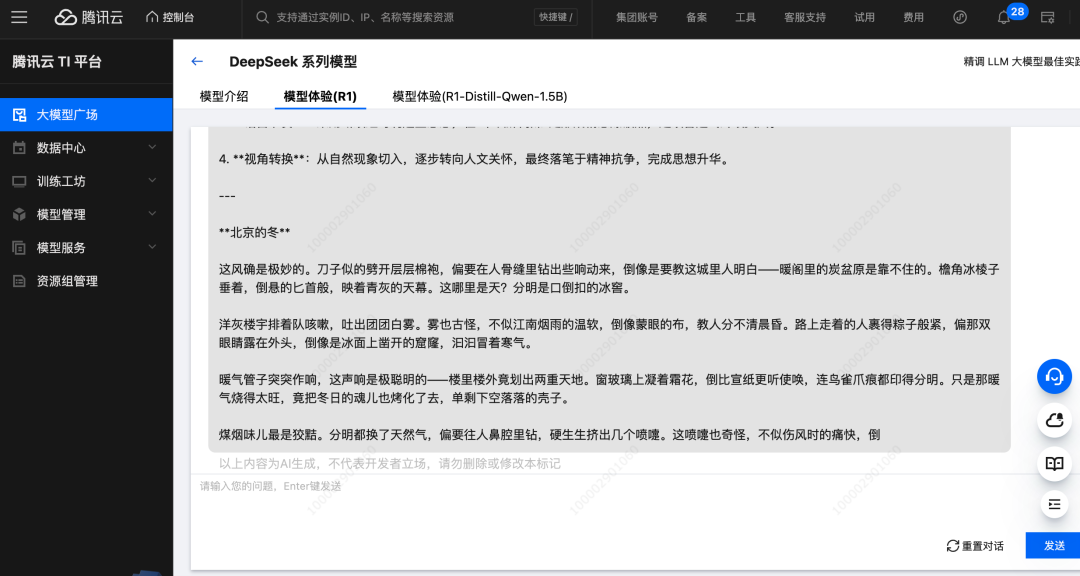
Task: Click the paragraph starting 这风确是极妙的
Action: tap(609, 278)
